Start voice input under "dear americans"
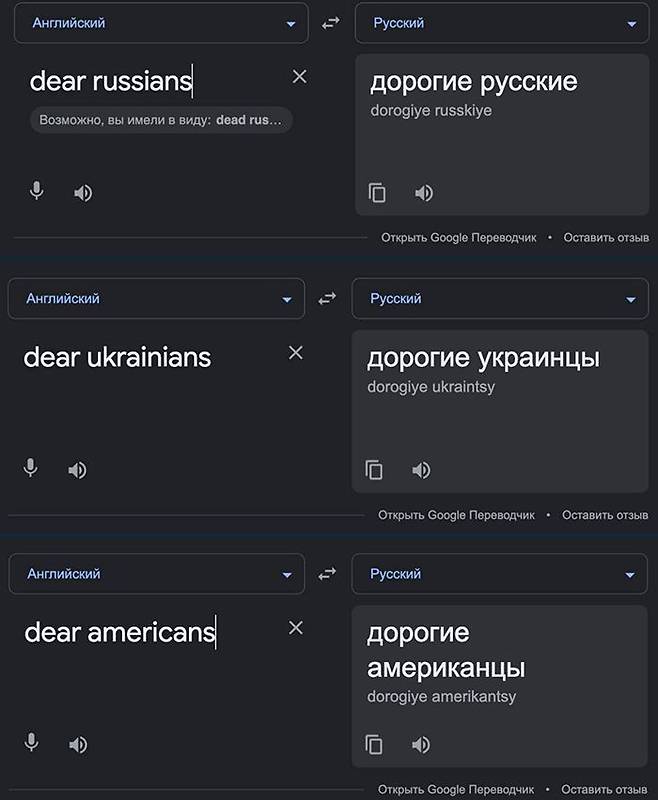The height and width of the screenshot is (800, 658). [x=32, y=743]
